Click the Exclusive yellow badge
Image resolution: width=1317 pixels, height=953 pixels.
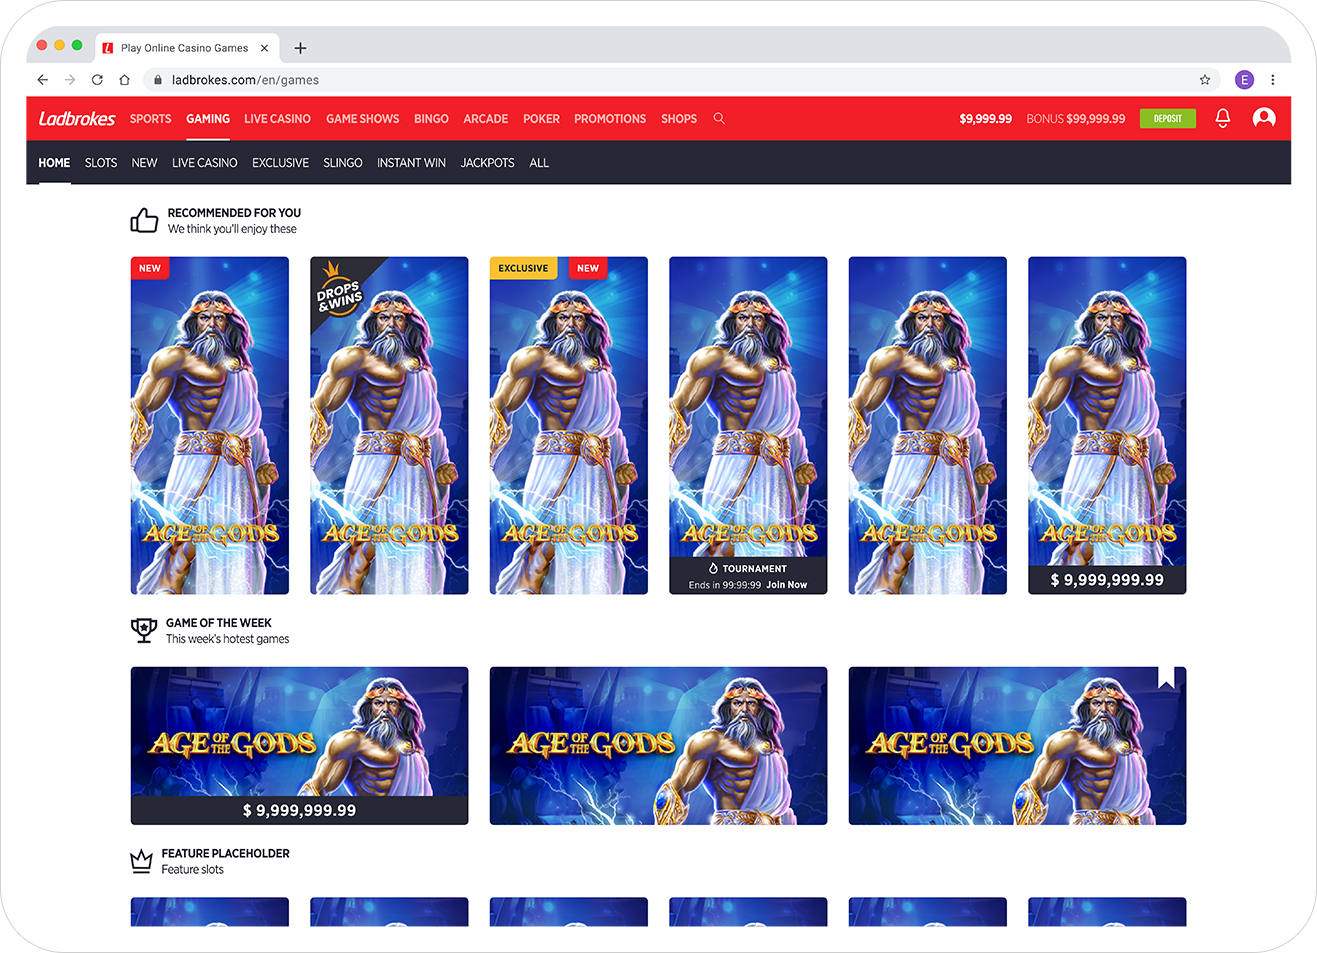pyautogui.click(x=523, y=268)
